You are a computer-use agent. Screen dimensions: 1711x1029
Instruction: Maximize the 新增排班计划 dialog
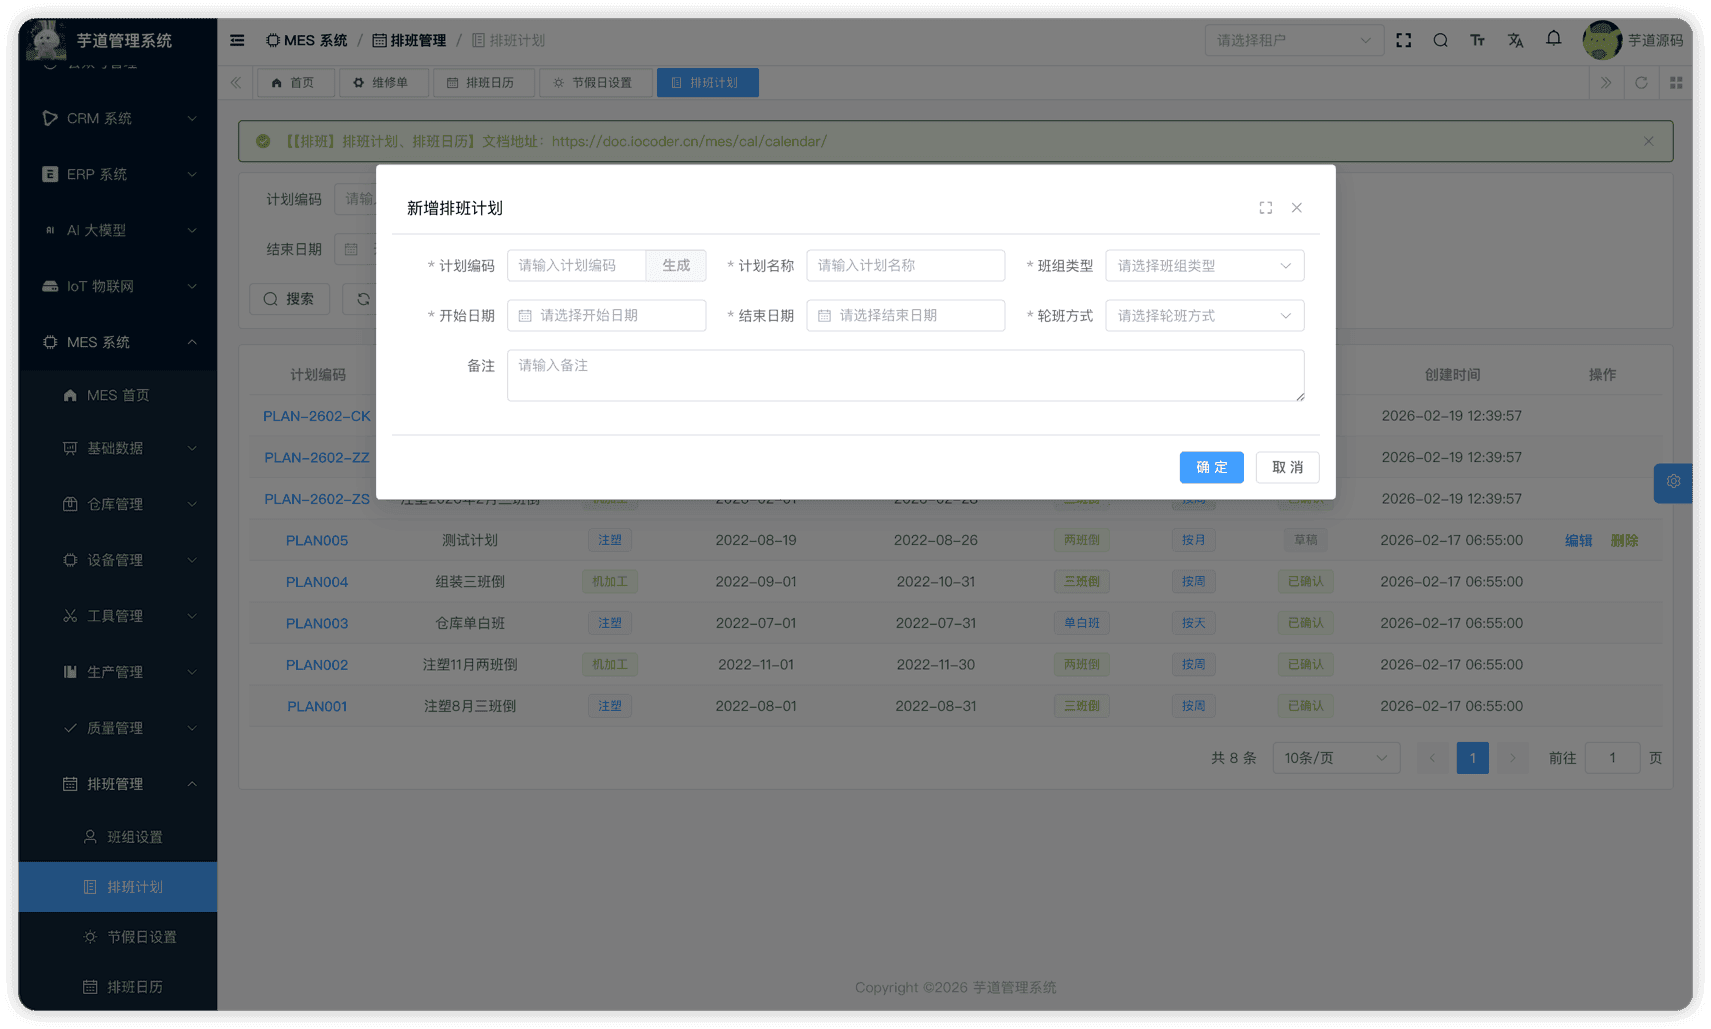tap(1265, 207)
